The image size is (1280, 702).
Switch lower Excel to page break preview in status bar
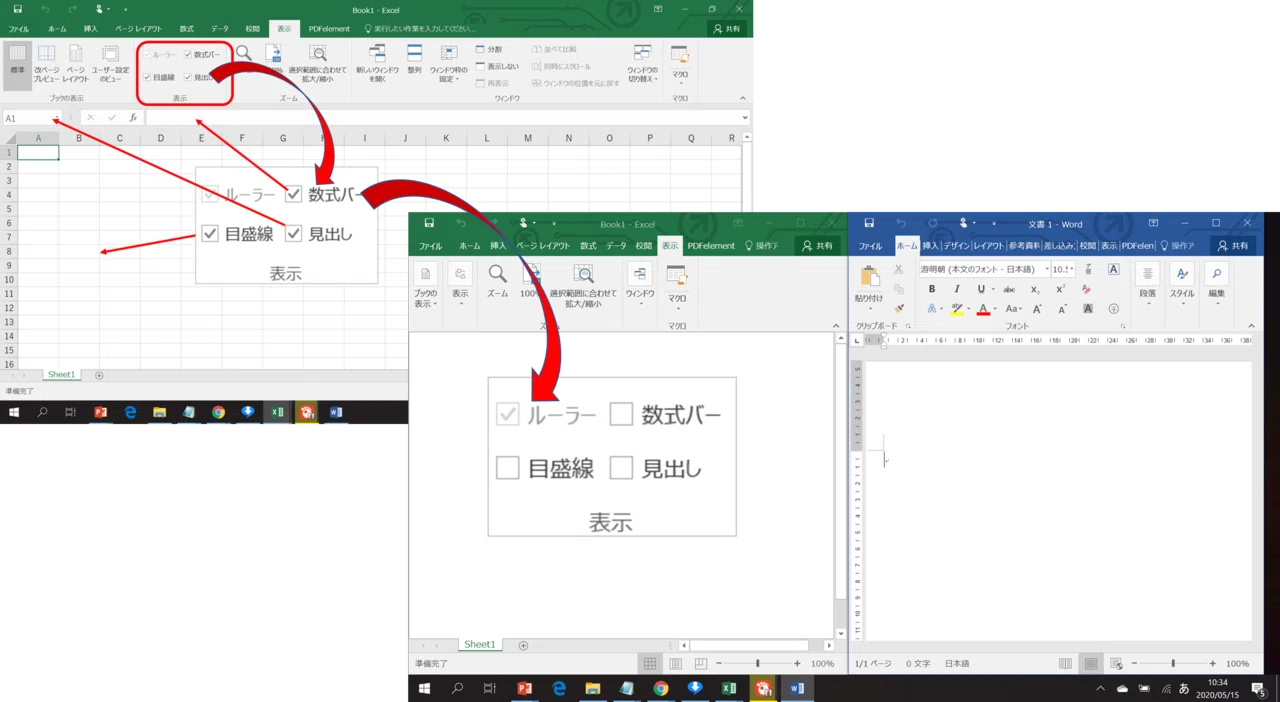pos(700,663)
